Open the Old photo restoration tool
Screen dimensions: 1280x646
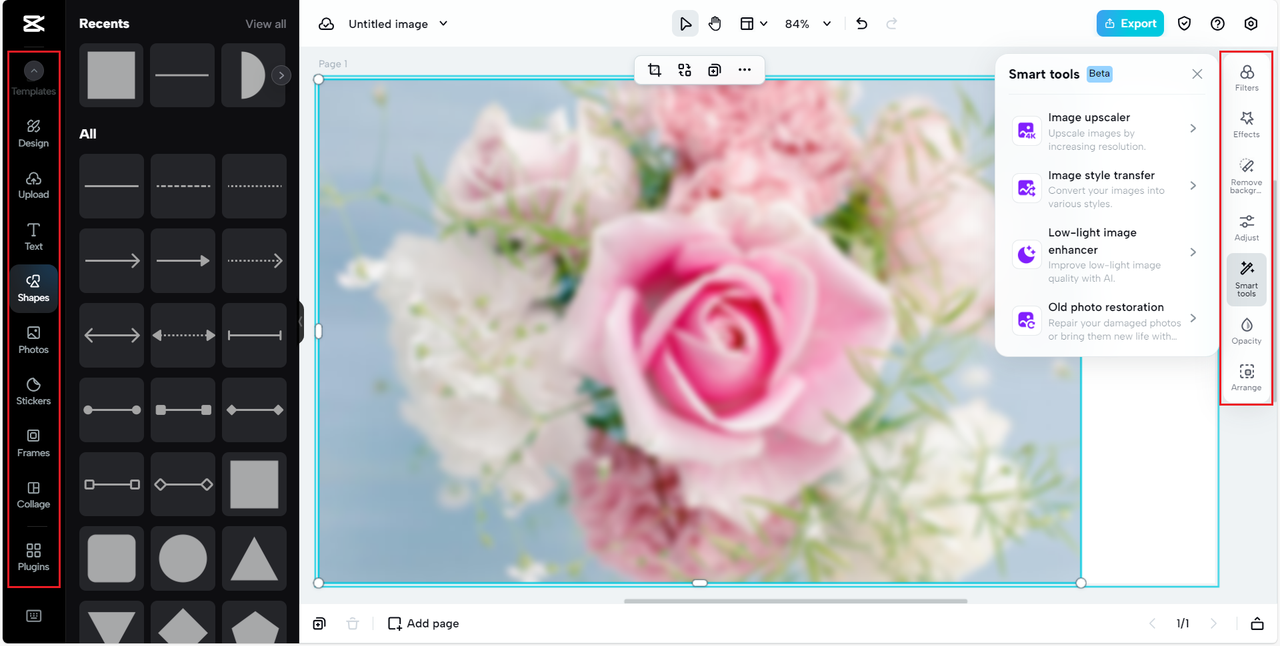coord(1106,321)
